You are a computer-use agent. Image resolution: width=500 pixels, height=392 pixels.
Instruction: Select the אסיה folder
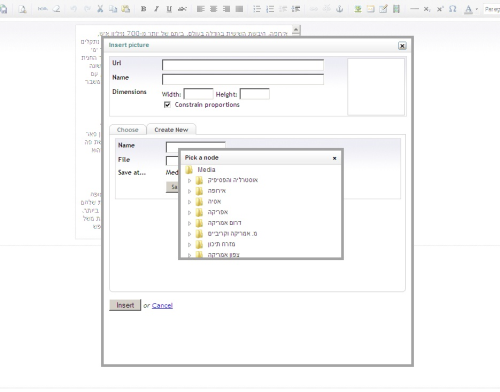[214, 201]
